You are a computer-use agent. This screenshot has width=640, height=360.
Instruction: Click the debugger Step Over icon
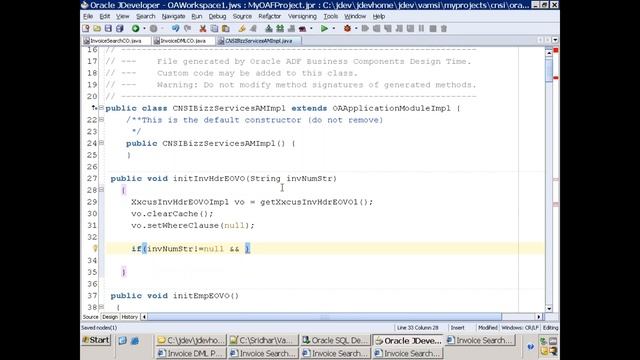377,29
